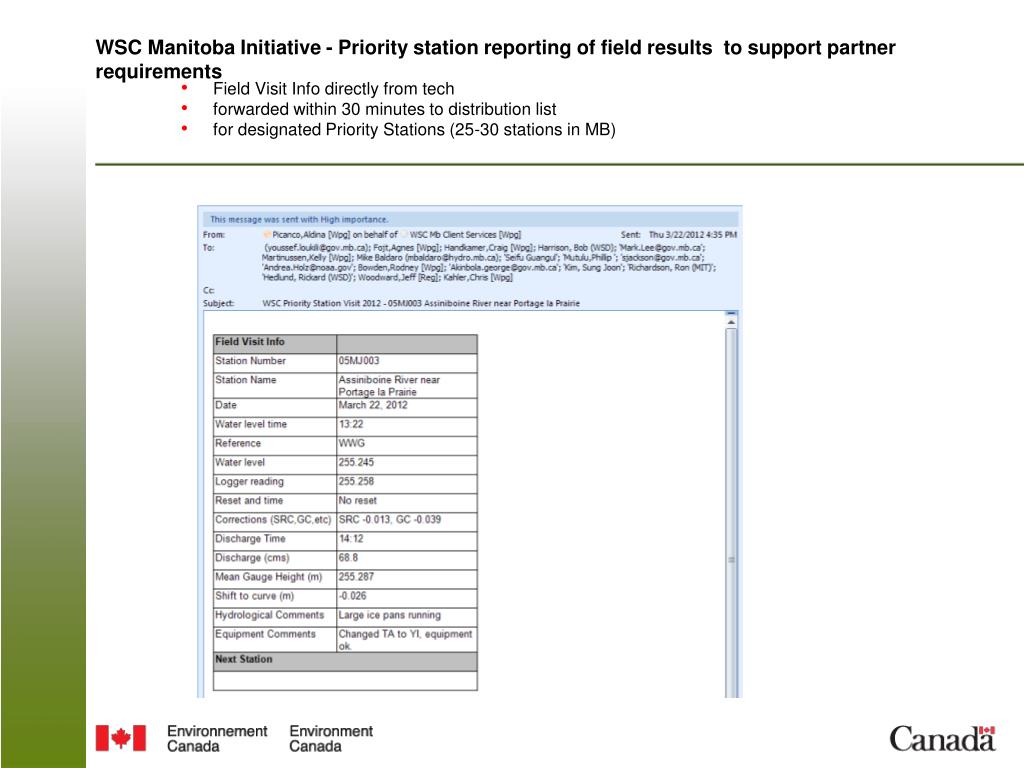Click mean gauge height value 255.287
This screenshot has height=768, width=1024.
pyautogui.click(x=407, y=578)
